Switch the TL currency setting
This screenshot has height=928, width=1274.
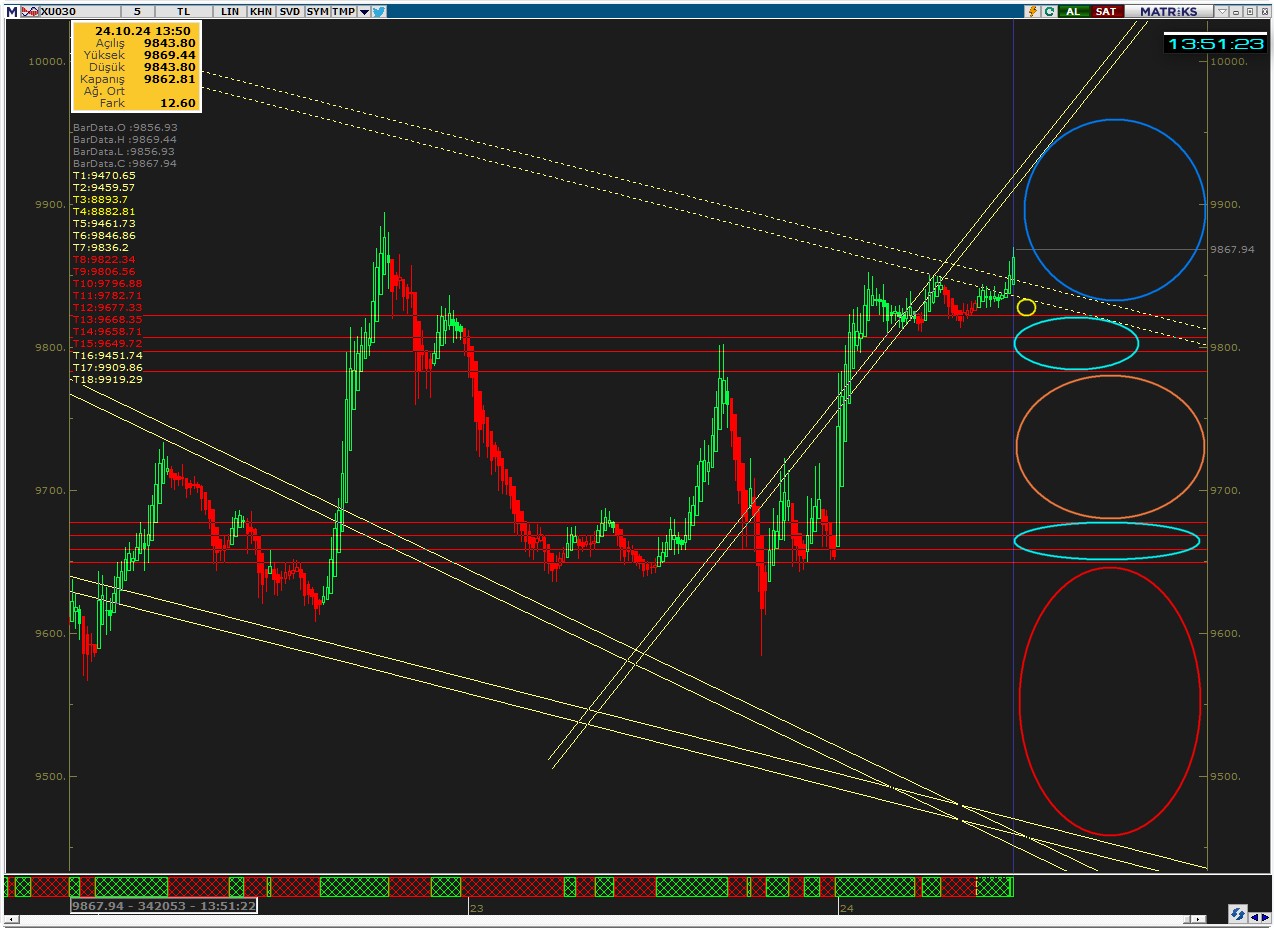point(183,11)
